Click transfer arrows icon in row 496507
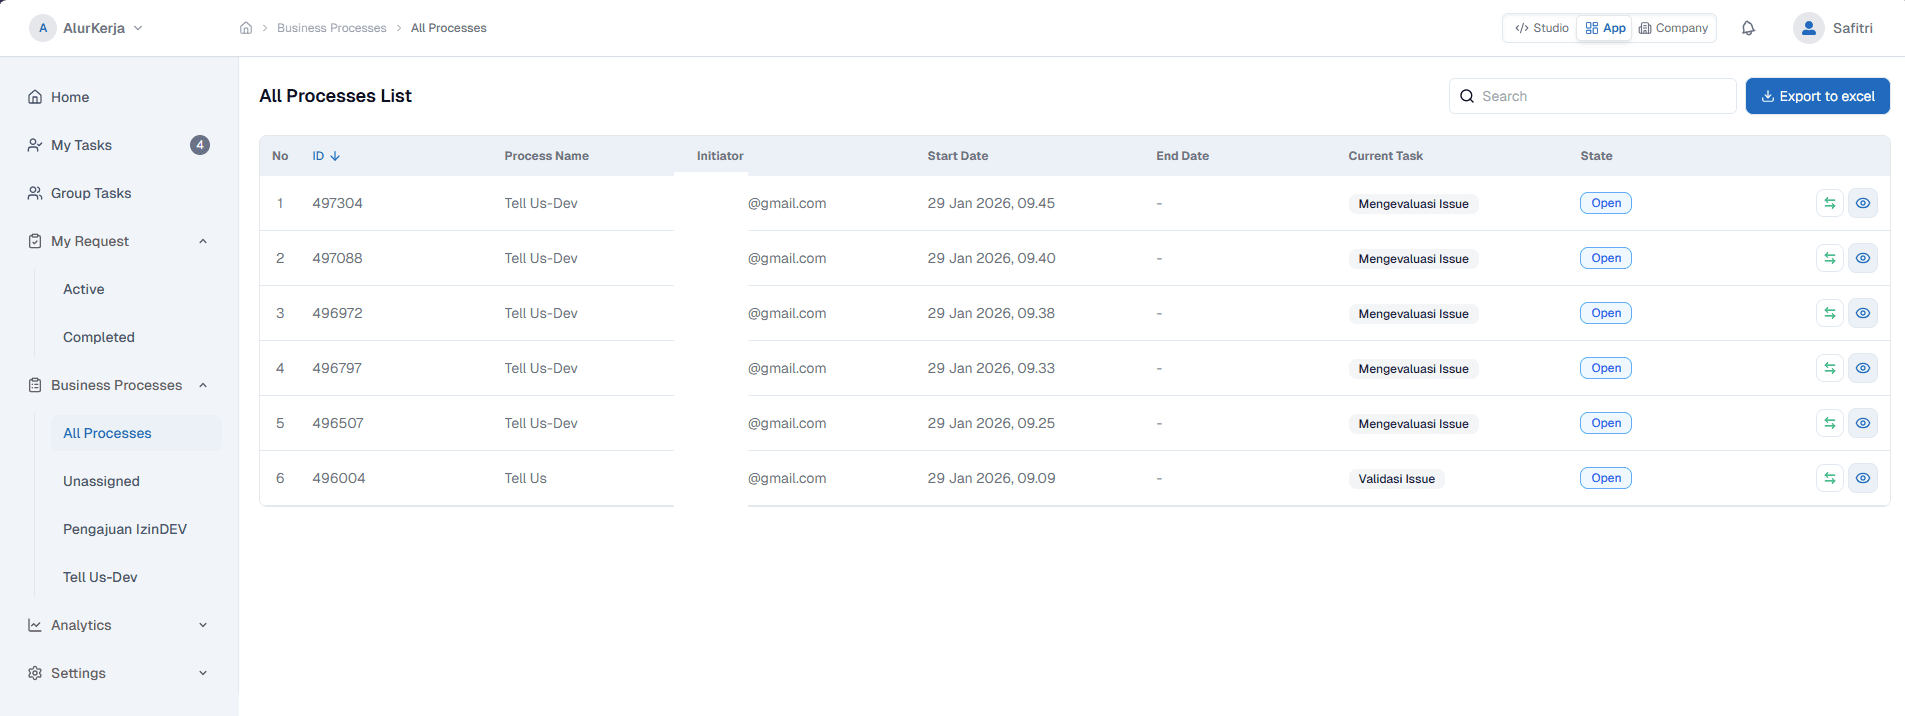Image resolution: width=1905 pixels, height=716 pixels. tap(1829, 423)
